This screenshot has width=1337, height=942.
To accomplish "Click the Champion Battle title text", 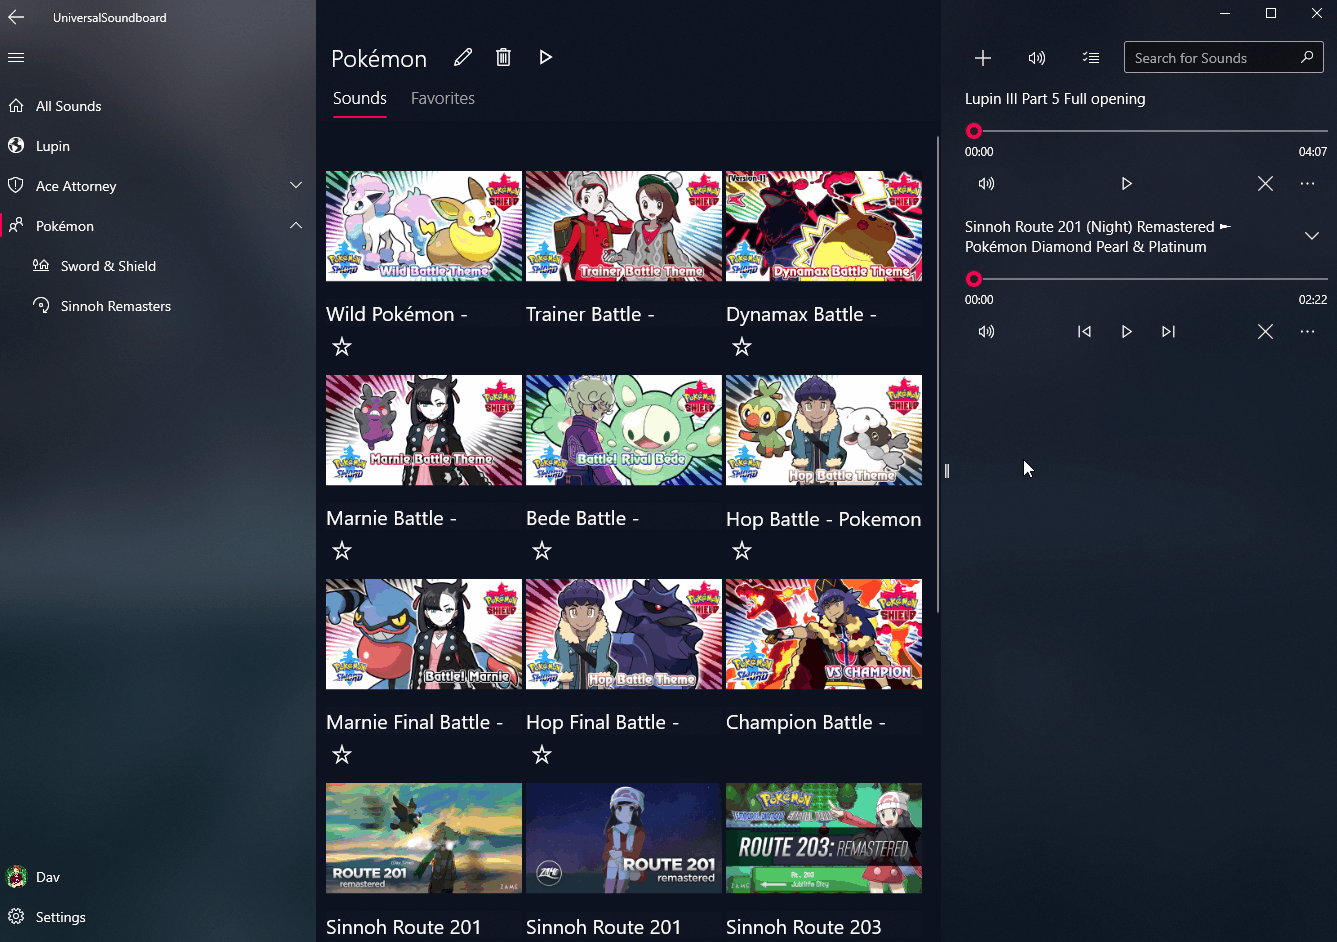I will pyautogui.click(x=806, y=722).
